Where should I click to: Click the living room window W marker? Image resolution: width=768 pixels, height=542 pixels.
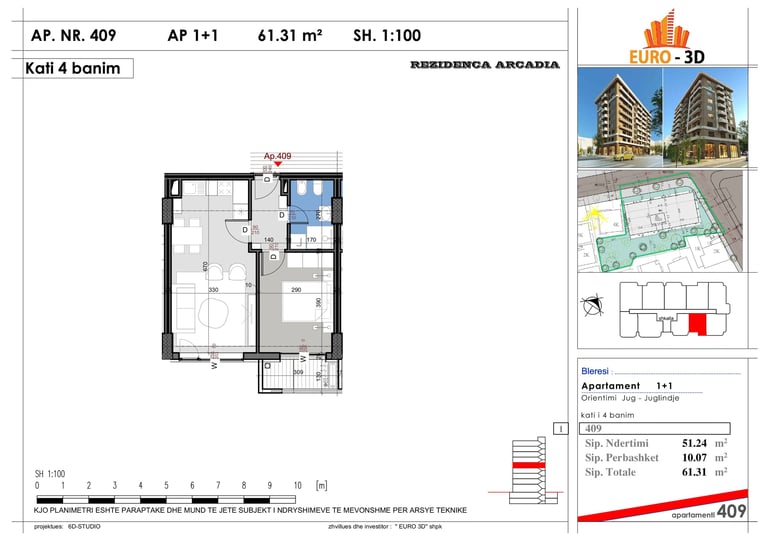(214, 365)
